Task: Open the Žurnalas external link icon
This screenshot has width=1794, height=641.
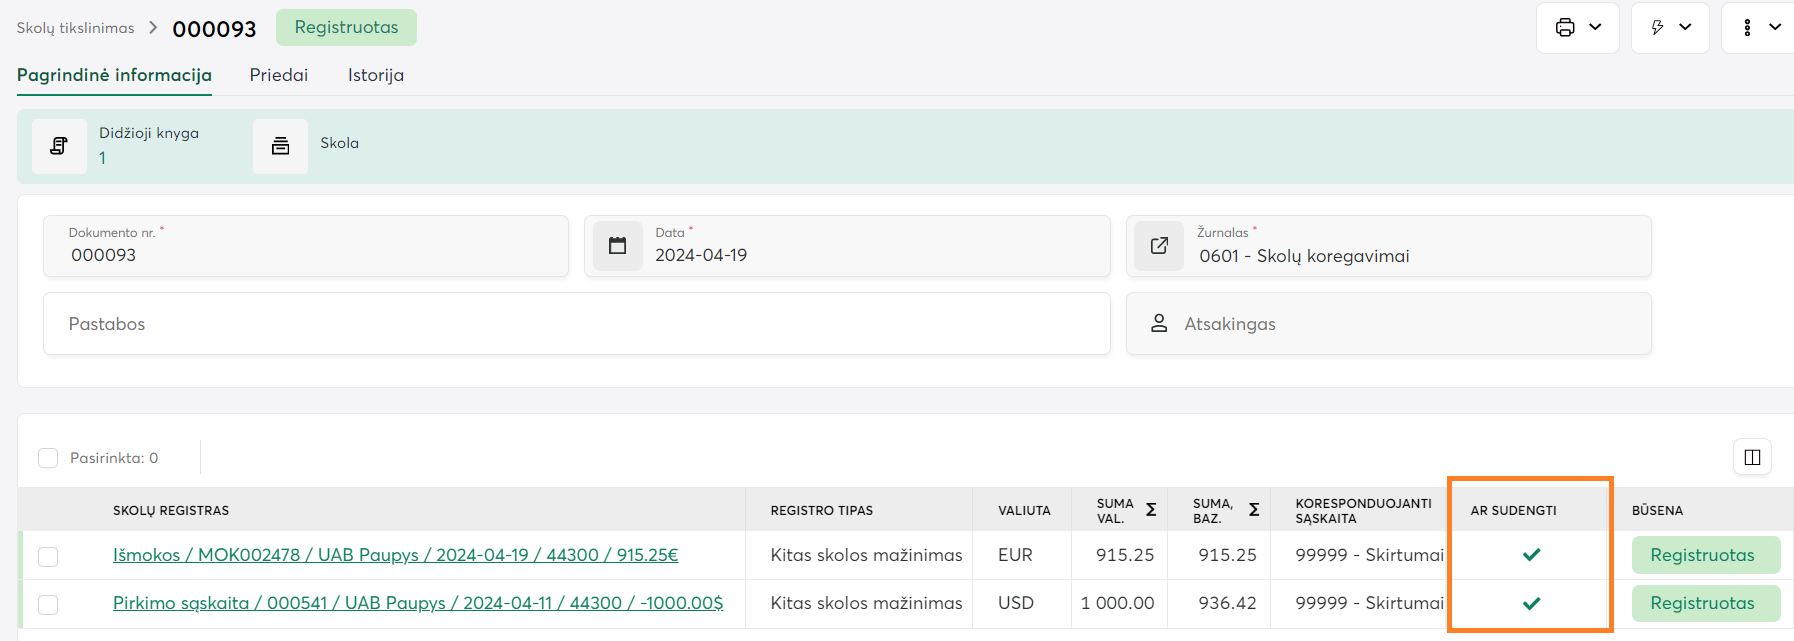Action: [x=1159, y=246]
